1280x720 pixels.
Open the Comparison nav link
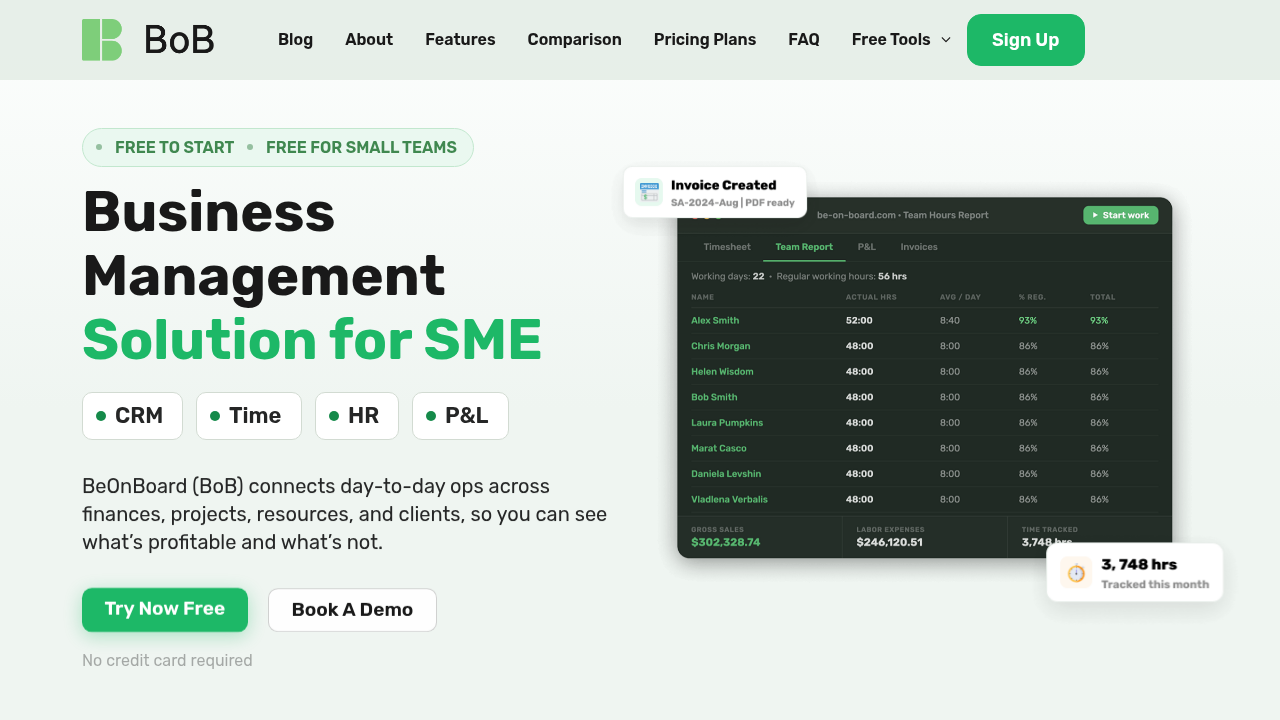tap(574, 40)
